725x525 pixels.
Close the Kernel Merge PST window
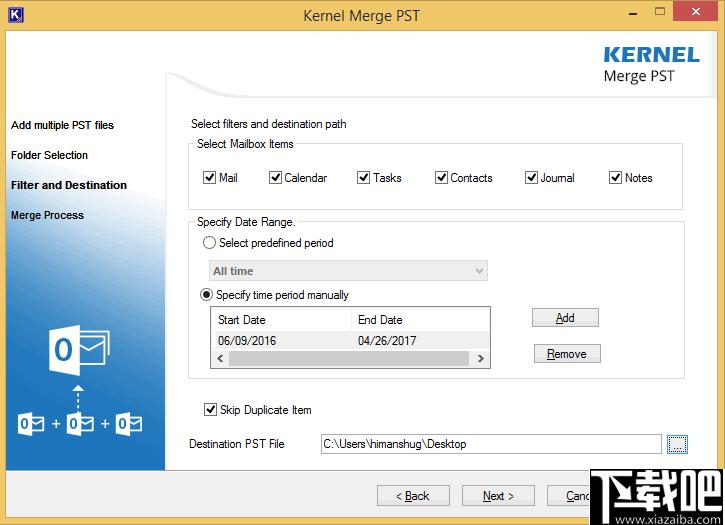(x=695, y=12)
